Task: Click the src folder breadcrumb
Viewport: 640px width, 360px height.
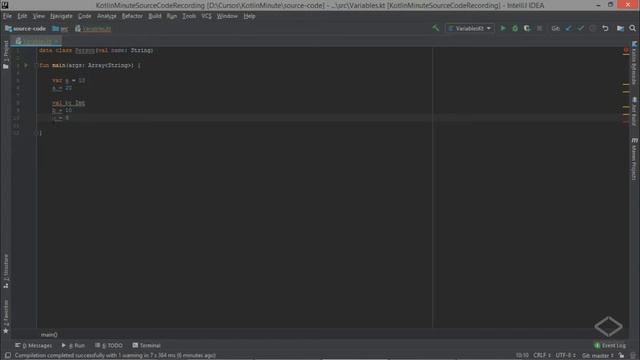Action: click(60, 29)
